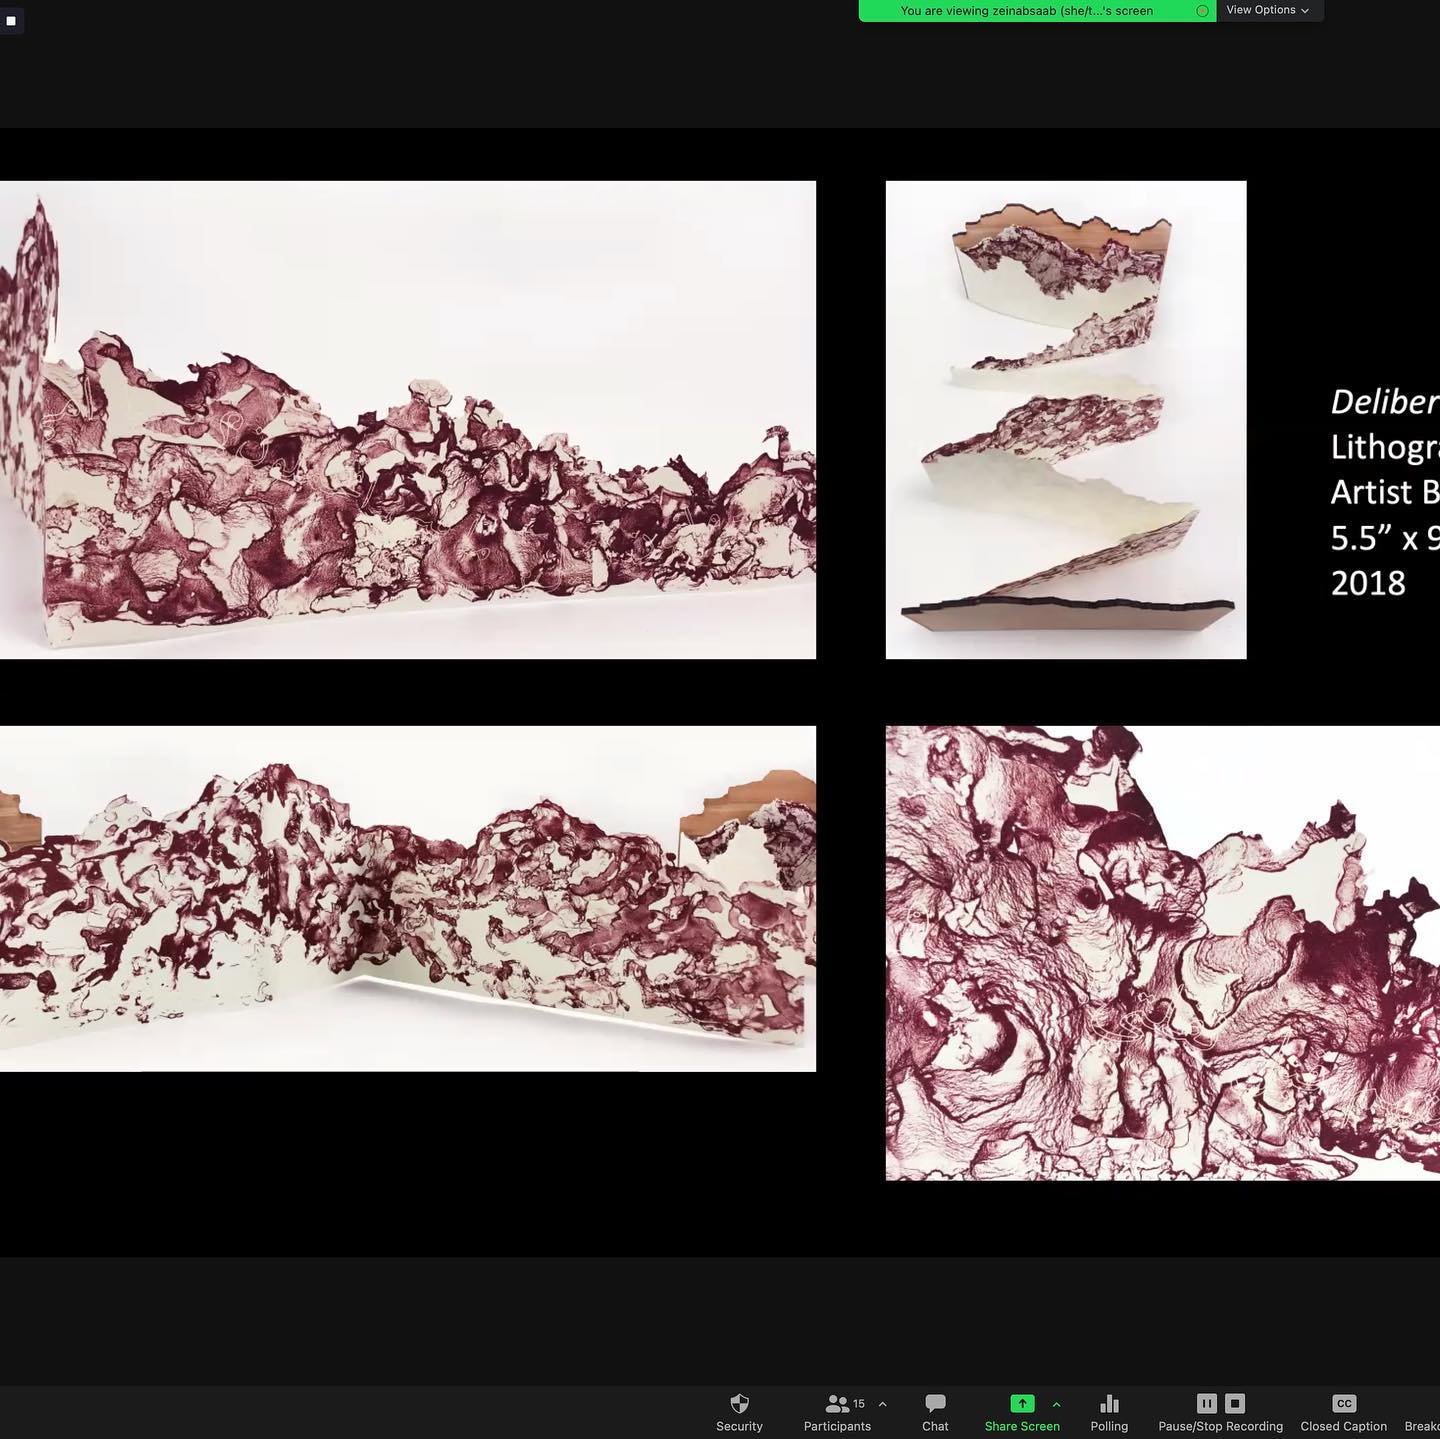This screenshot has height=1439, width=1440.
Task: Click the Pause/Stop Recording label
Action: [1220, 1426]
